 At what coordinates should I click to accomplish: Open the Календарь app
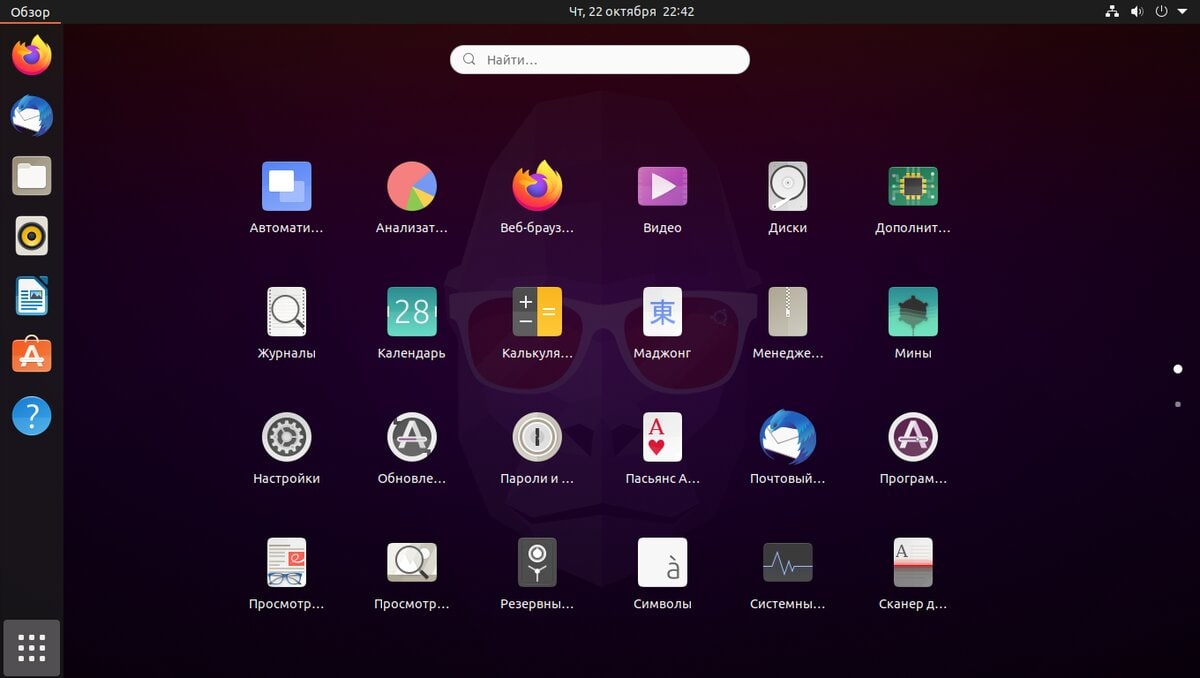[412, 312]
